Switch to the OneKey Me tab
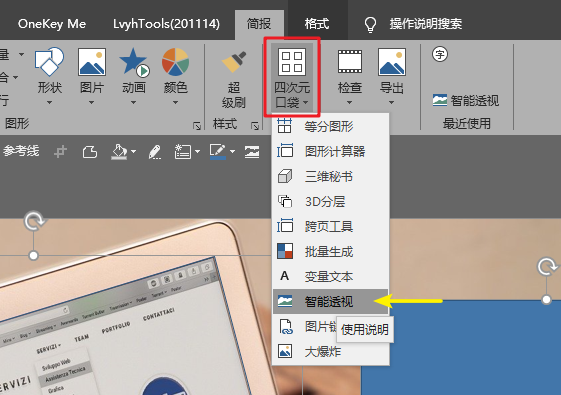This screenshot has height=395, width=561. pos(52,24)
